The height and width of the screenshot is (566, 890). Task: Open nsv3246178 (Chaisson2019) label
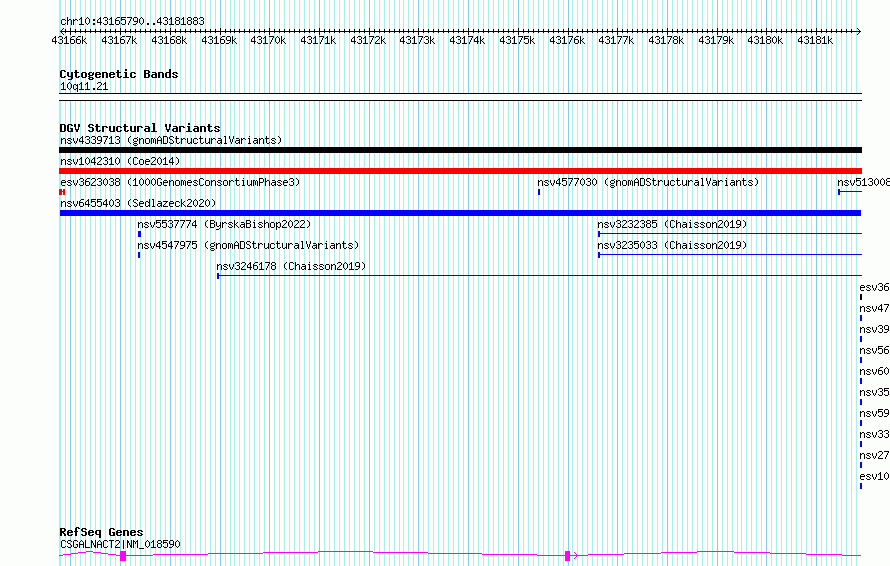(291, 266)
